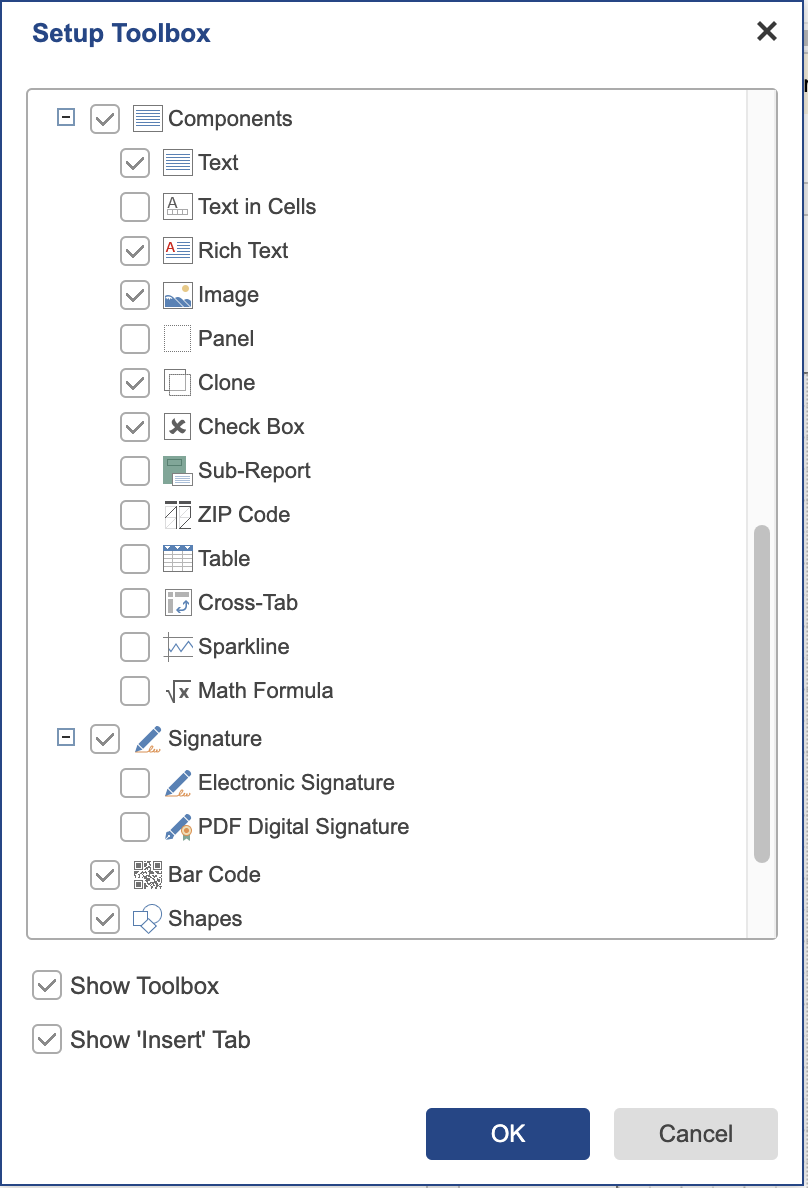Click the Math Formula square-root icon
Image resolution: width=808 pixels, height=1188 pixels.
[x=177, y=690]
